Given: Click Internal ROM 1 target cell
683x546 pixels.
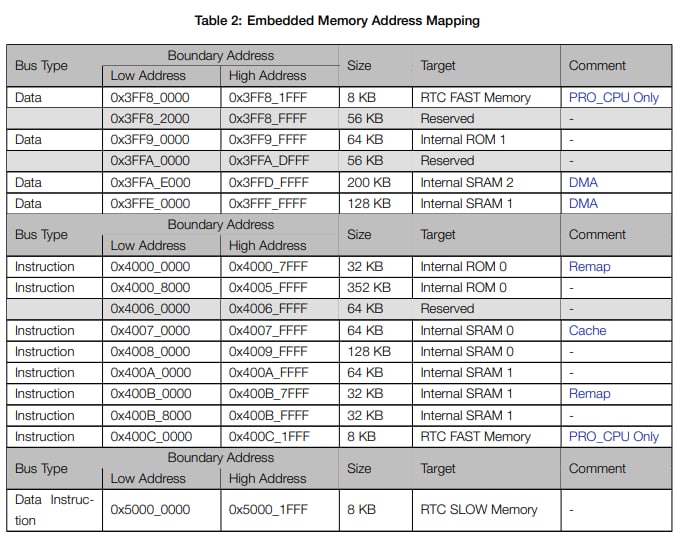Looking at the screenshot, I should [463, 140].
